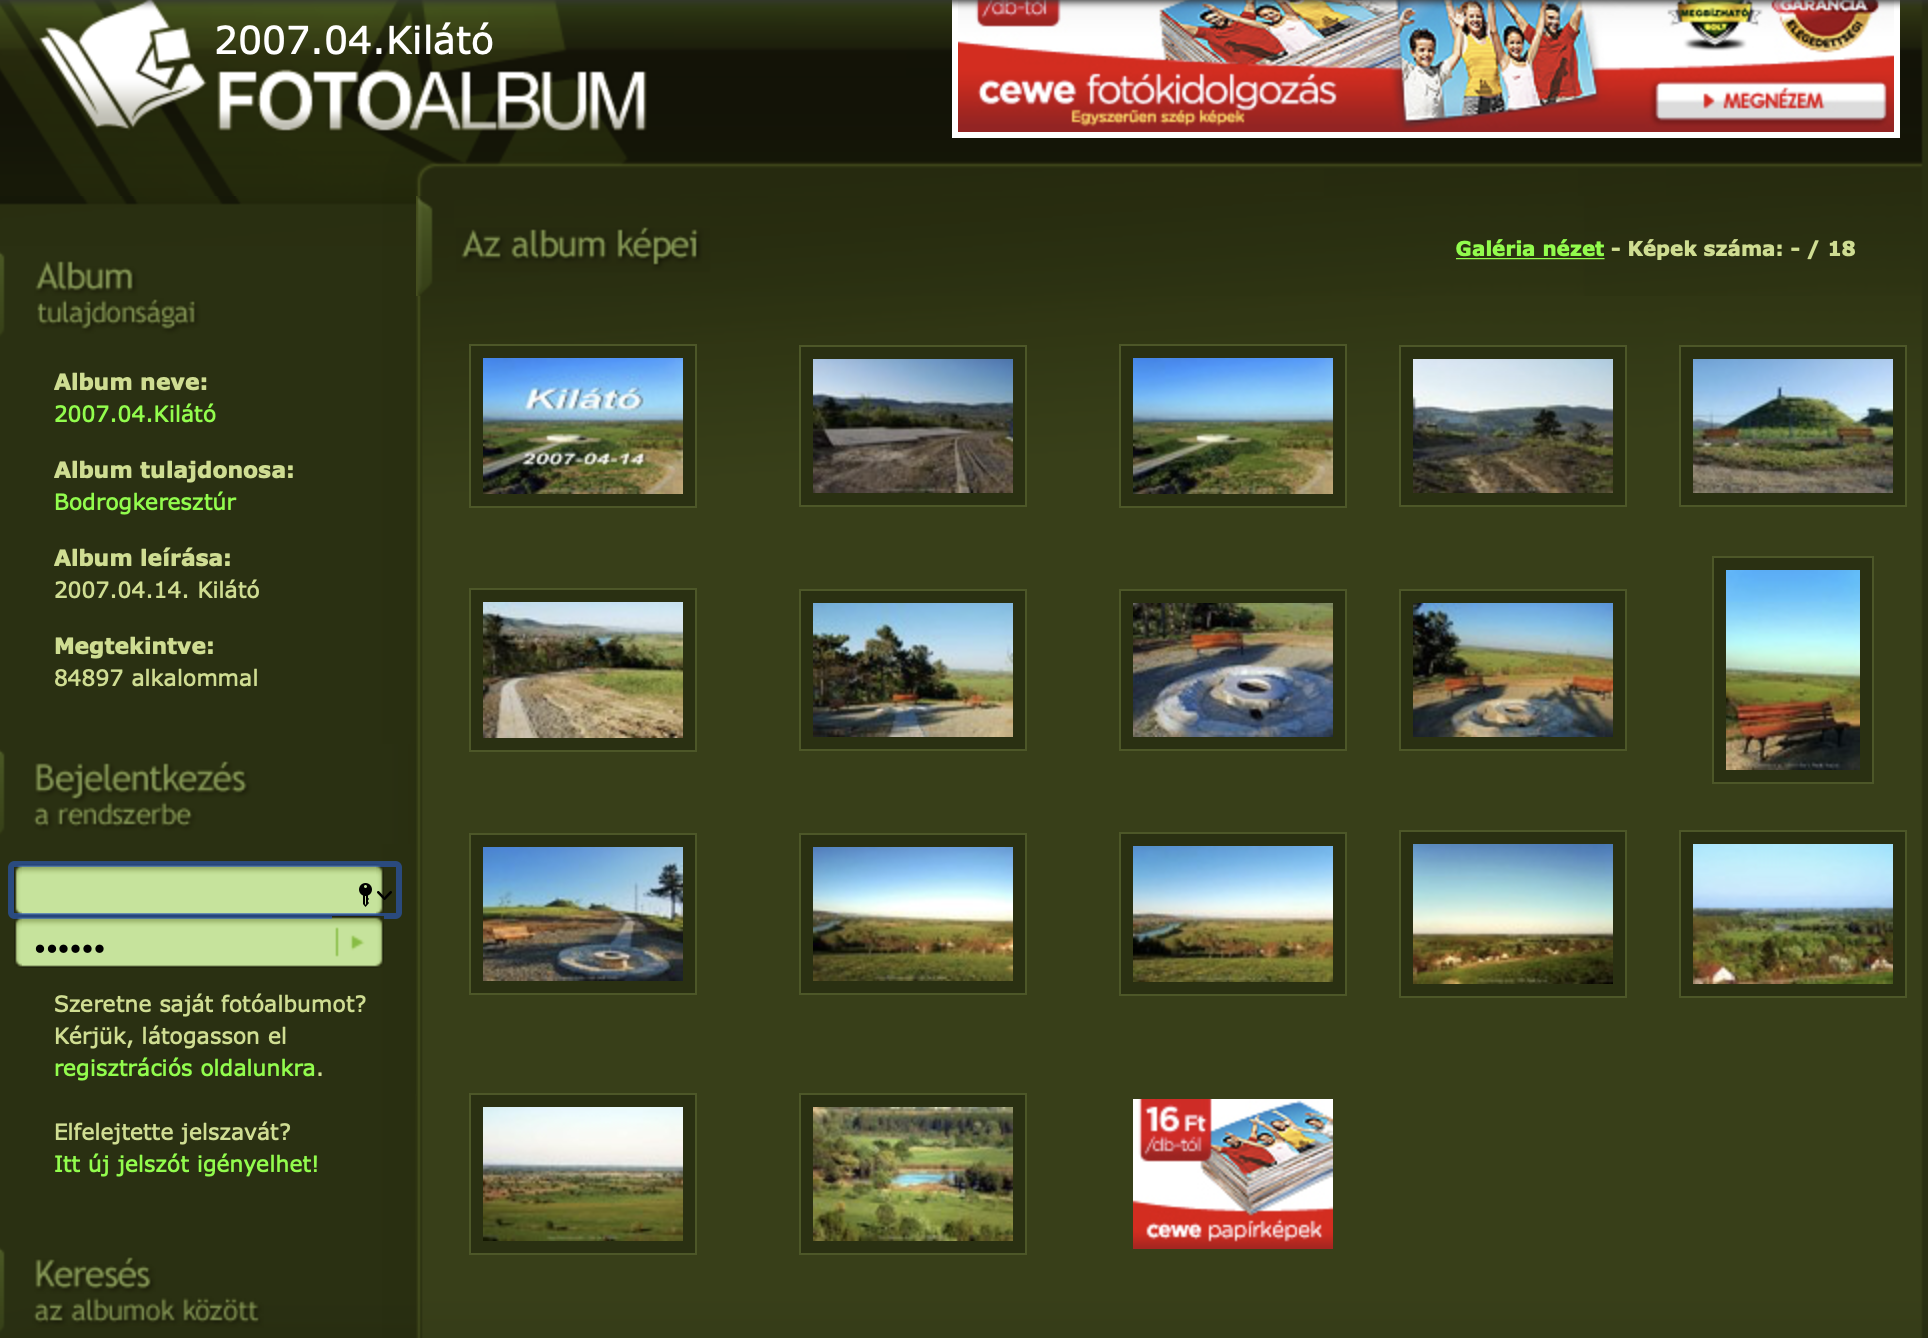Click the 2007.04.14. Kilátó description text
The width and height of the screenshot is (1928, 1338).
click(157, 590)
